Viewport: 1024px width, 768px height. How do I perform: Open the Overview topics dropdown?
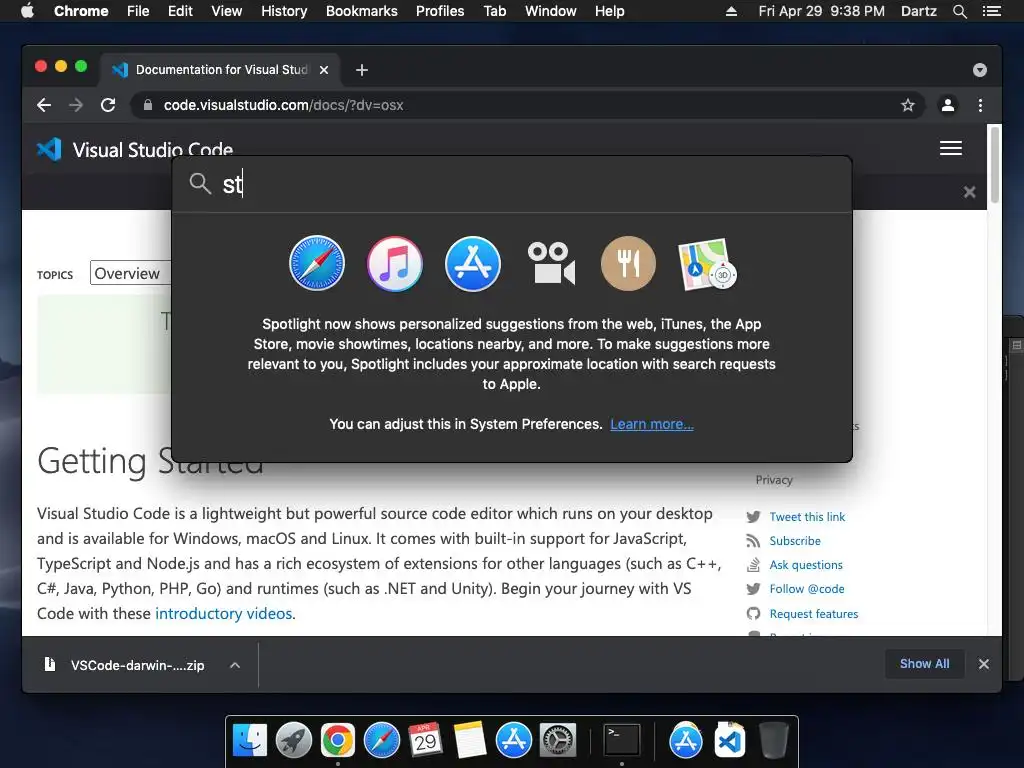(x=130, y=273)
